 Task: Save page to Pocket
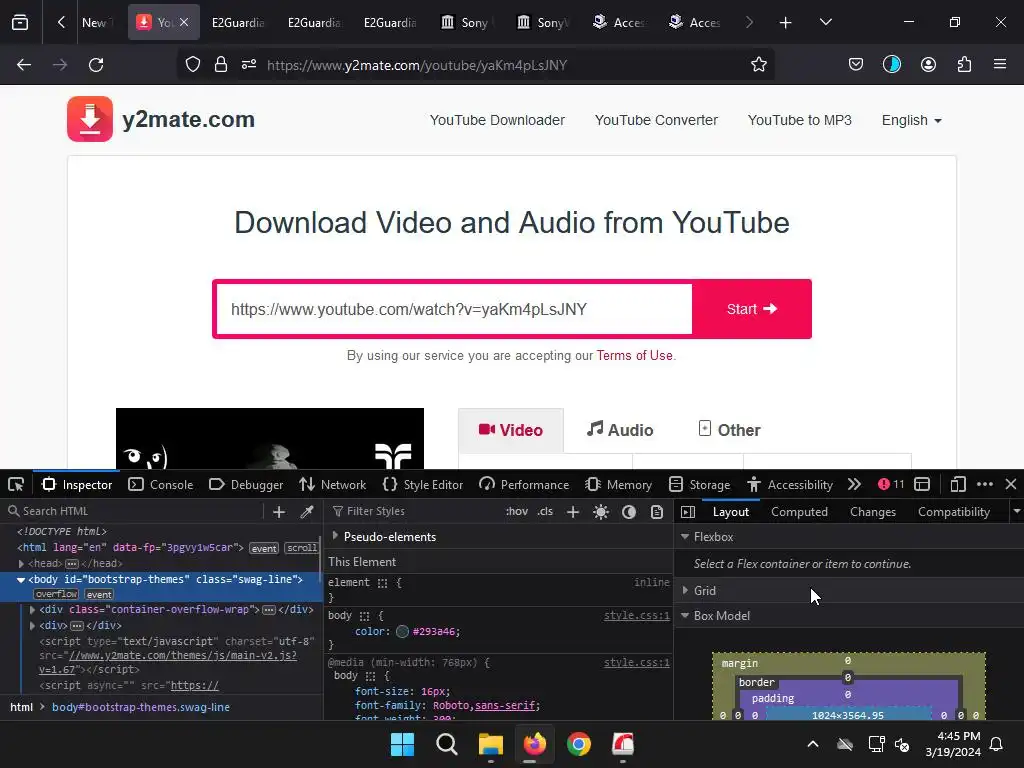click(x=856, y=65)
